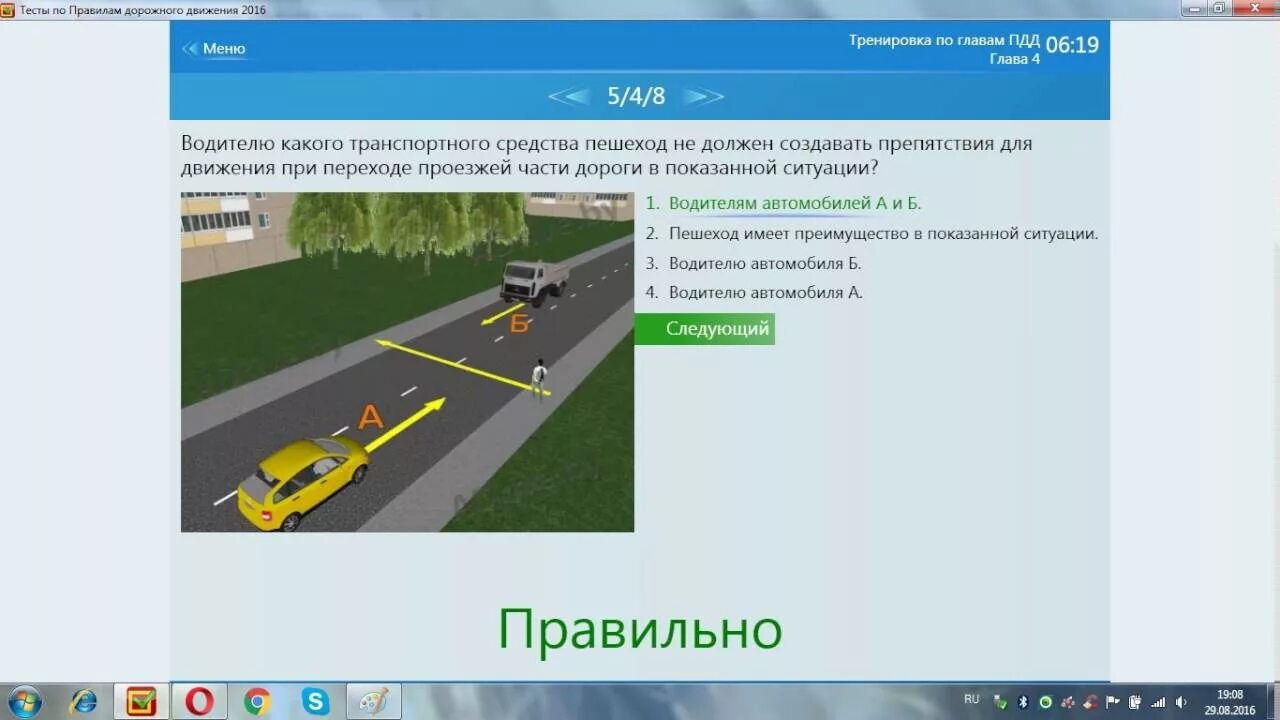Click the safely remove hardware tray icon

click(1001, 702)
